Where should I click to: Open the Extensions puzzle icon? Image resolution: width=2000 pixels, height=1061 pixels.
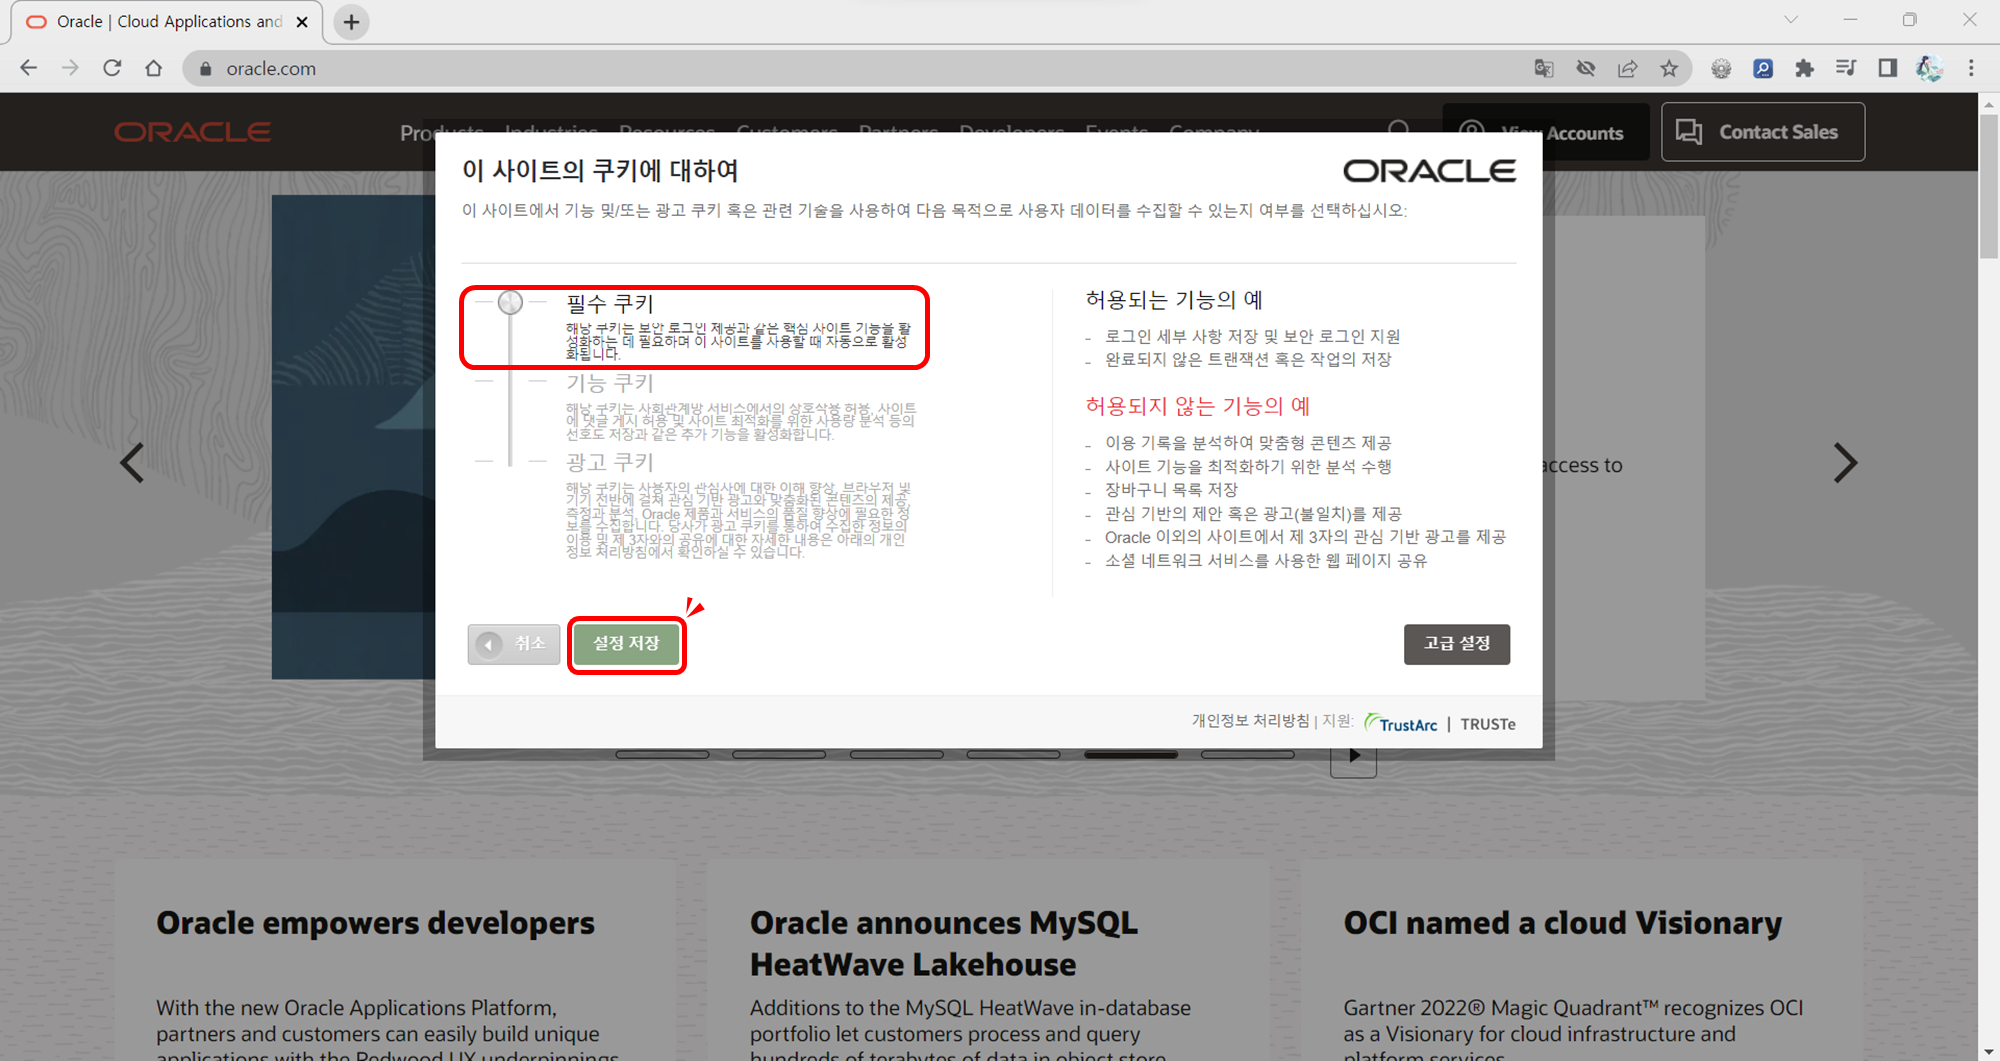[1804, 68]
